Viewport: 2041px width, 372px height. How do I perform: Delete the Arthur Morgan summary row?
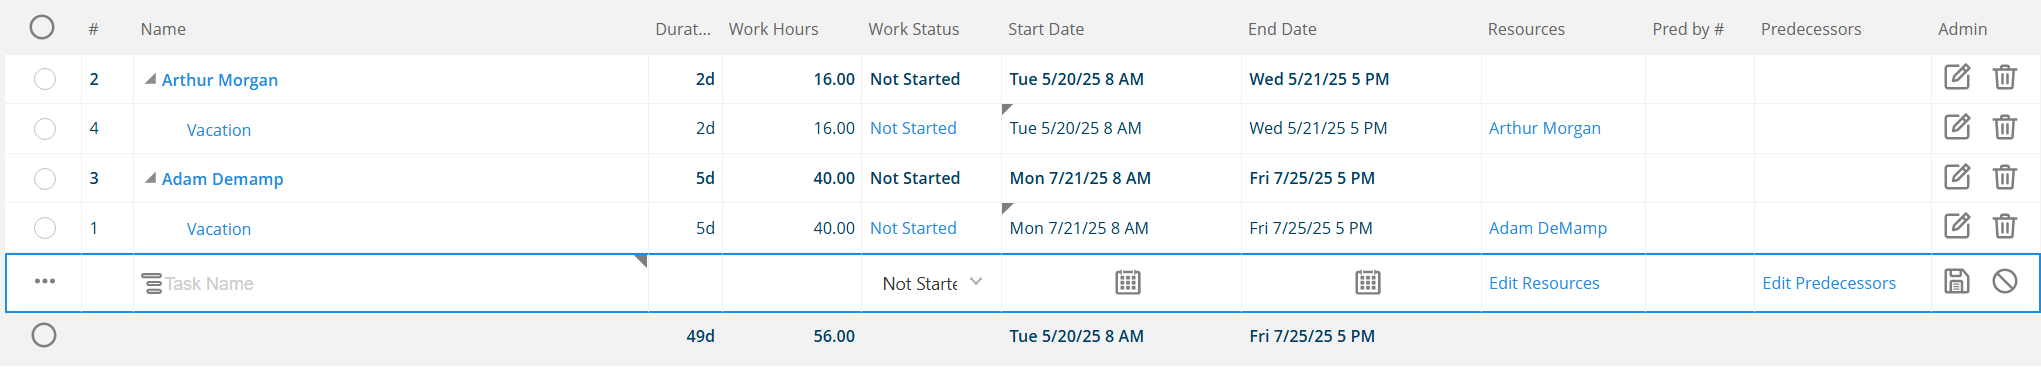2004,77
